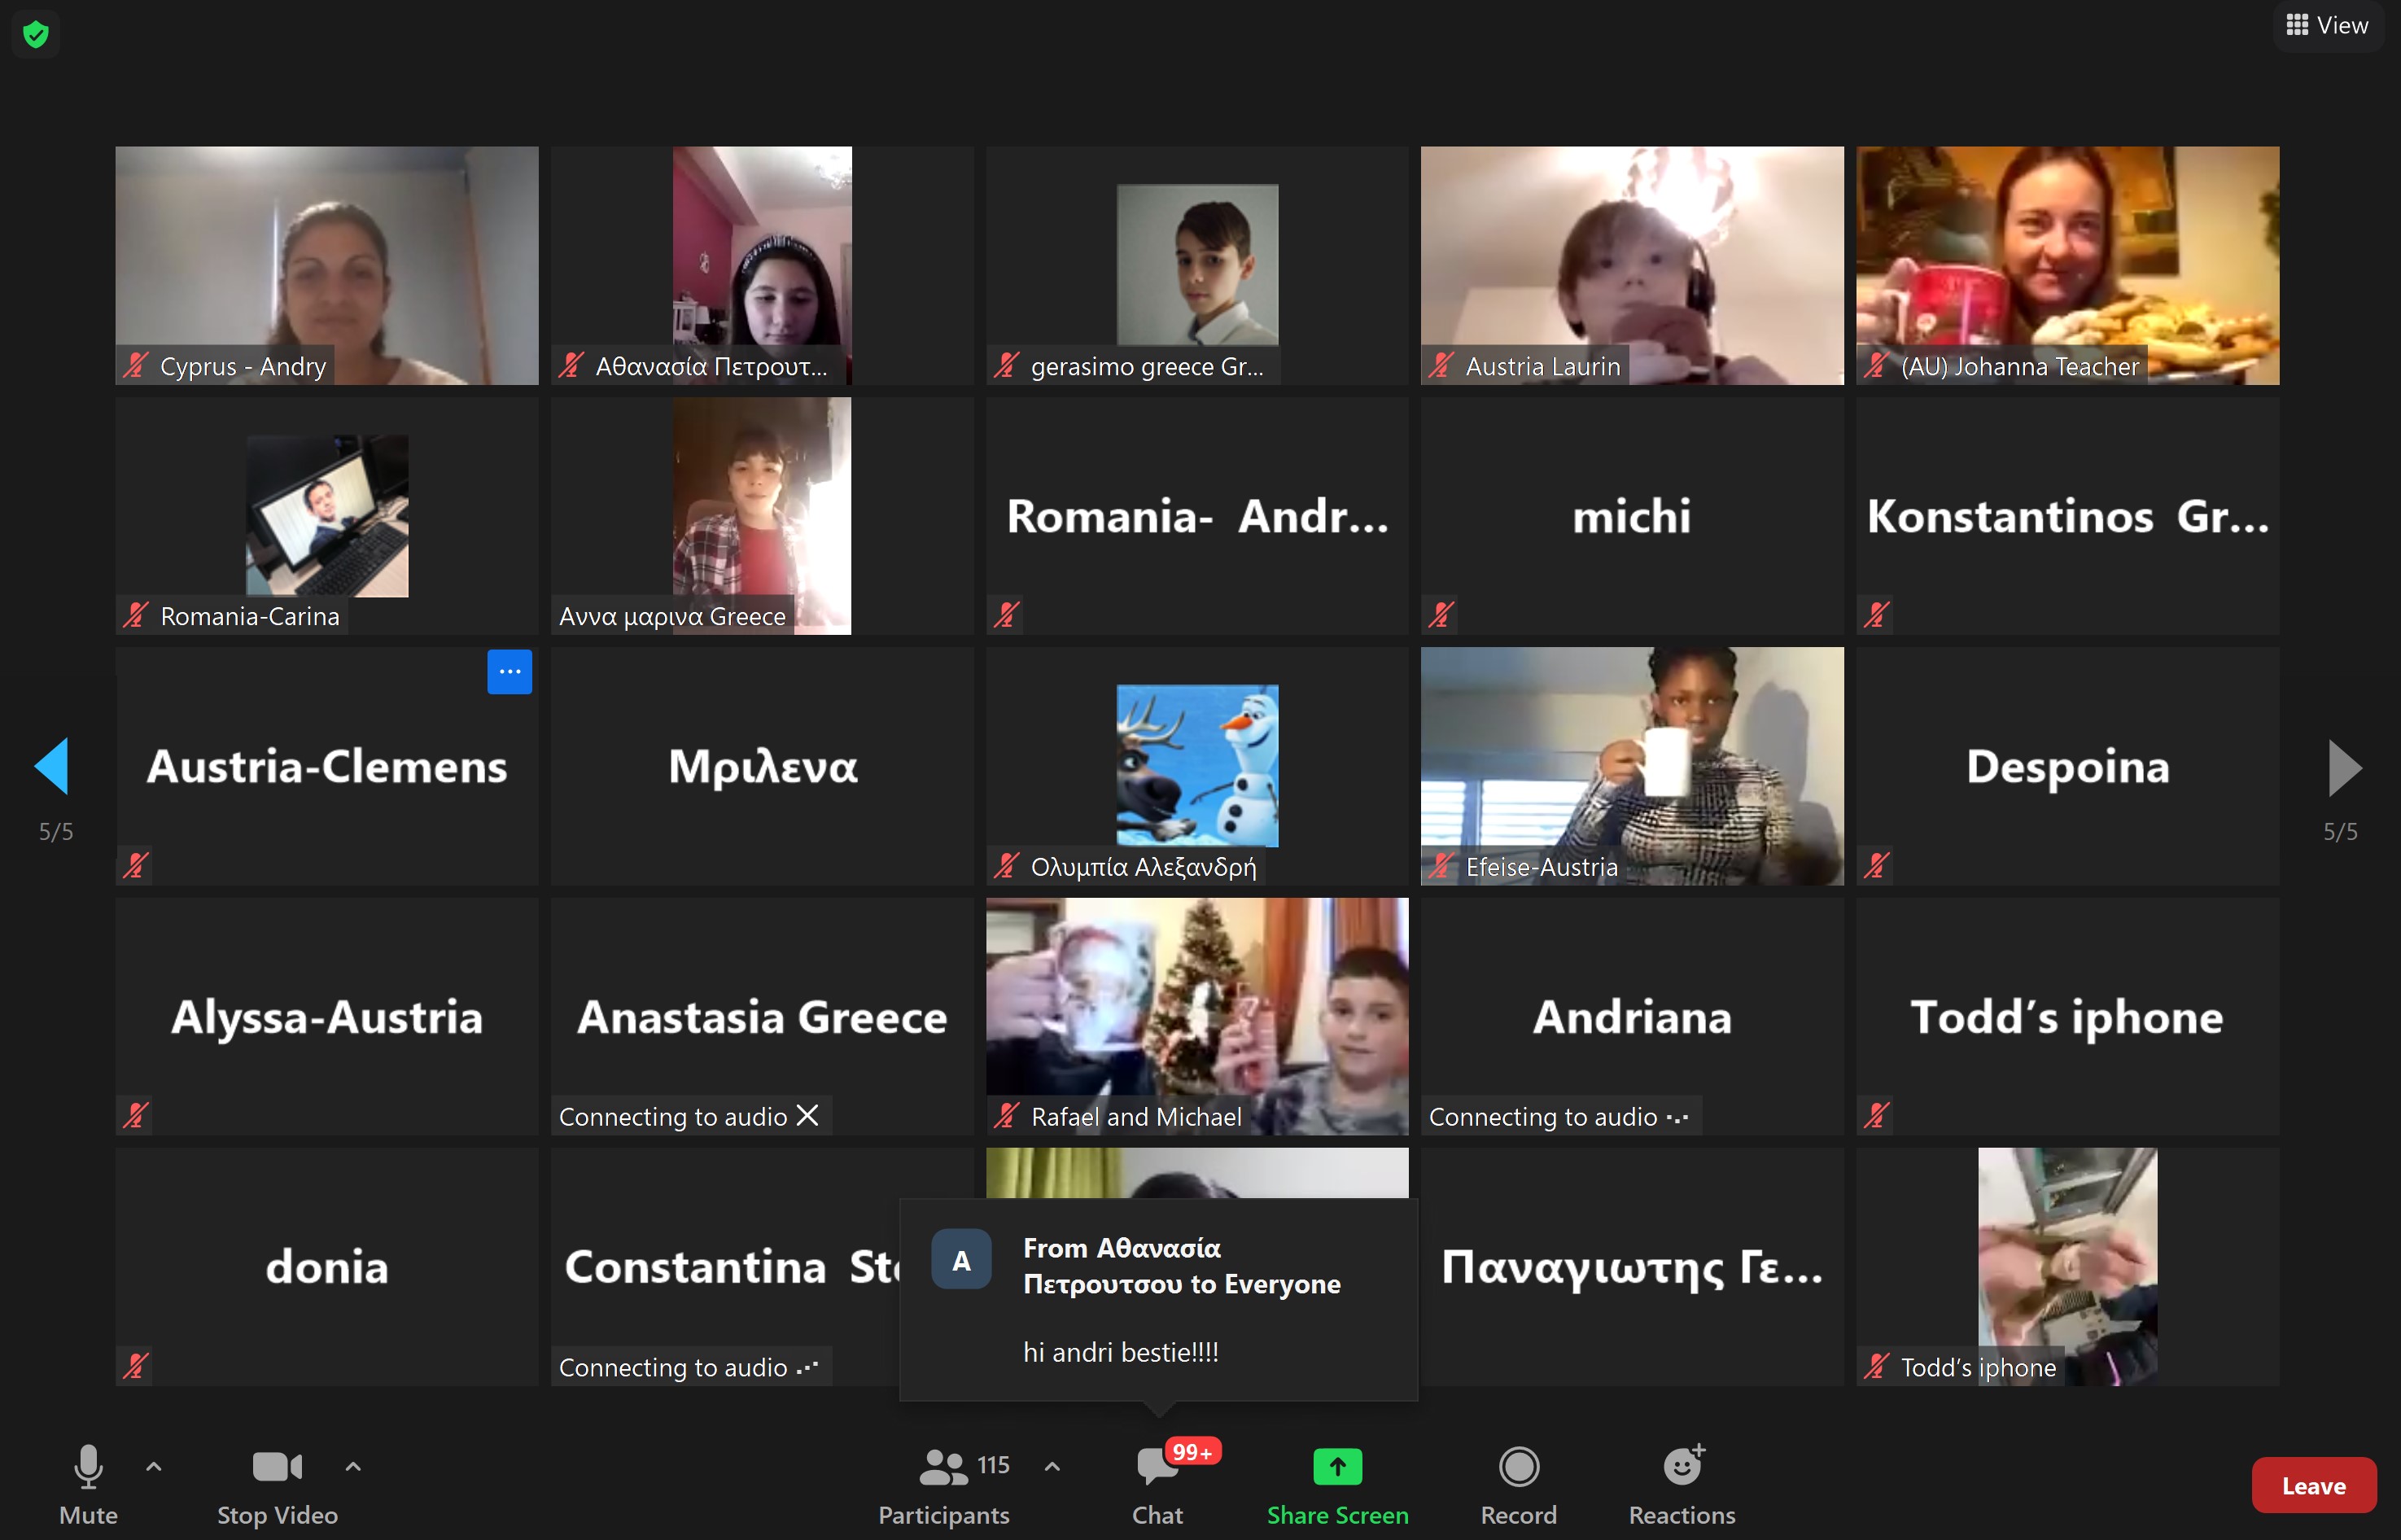
Task: Select the Efeise-Austria video tile
Action: 1632,765
